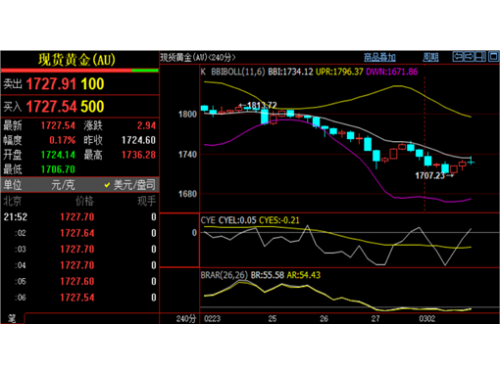Click the 0223 date on the time axis
The height and width of the screenshot is (375, 500).
(212, 319)
